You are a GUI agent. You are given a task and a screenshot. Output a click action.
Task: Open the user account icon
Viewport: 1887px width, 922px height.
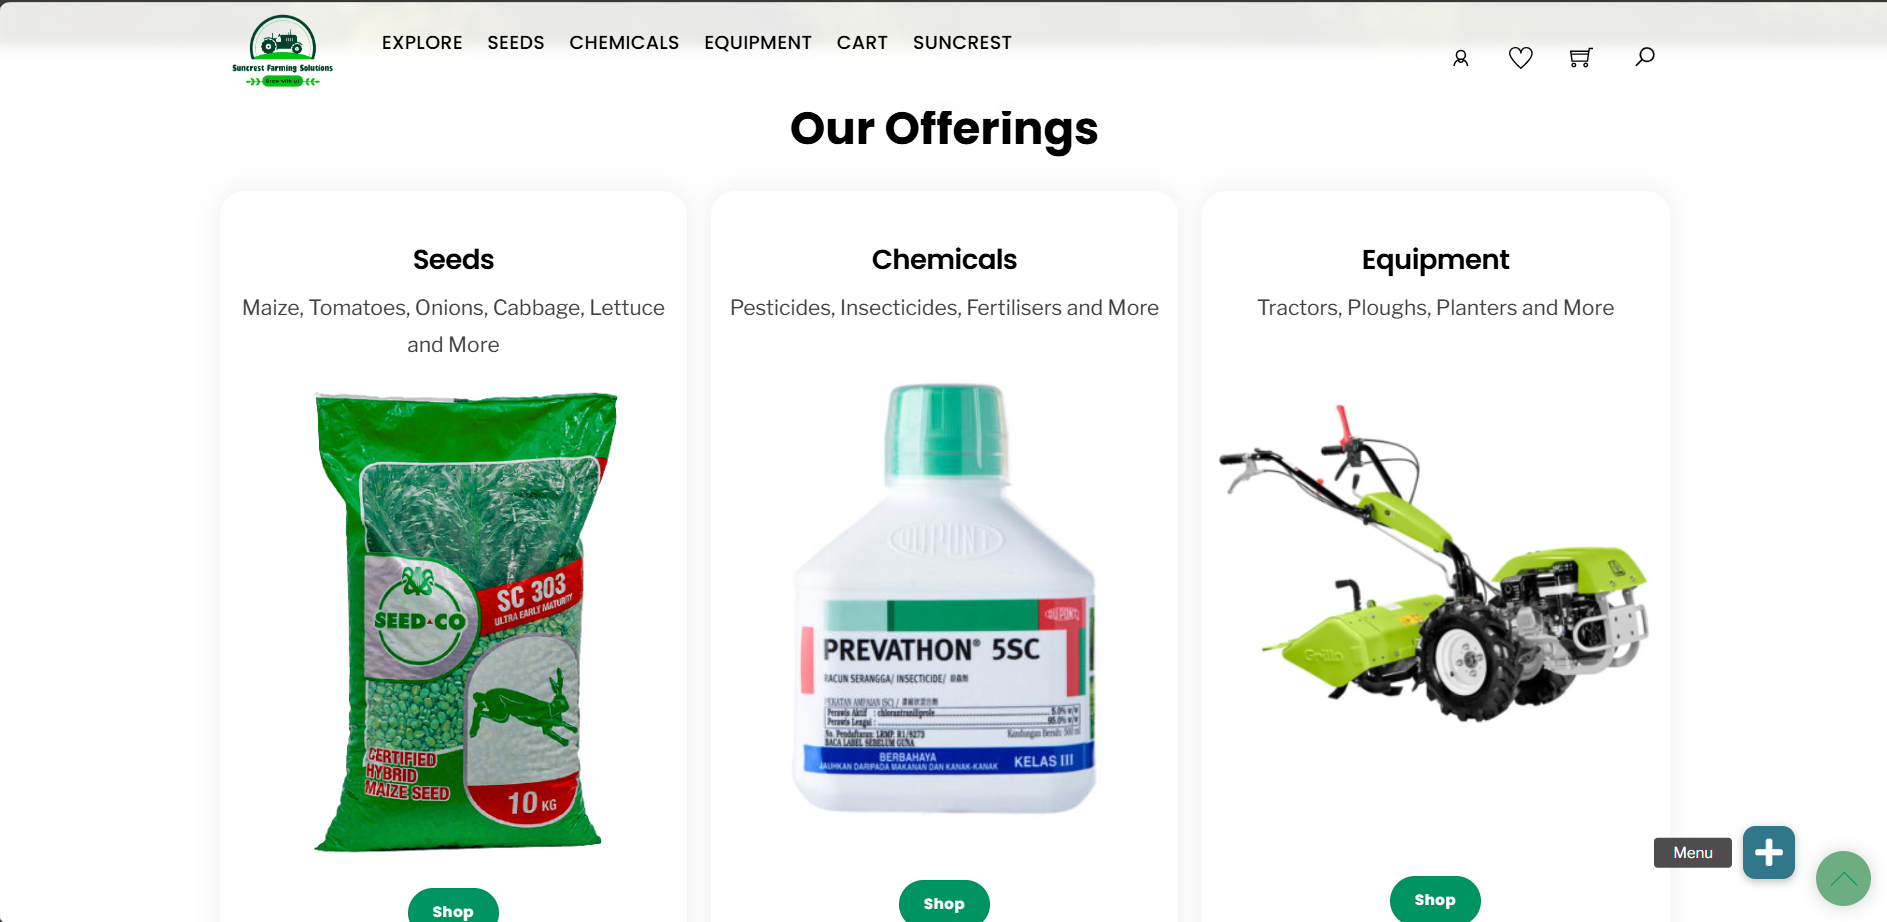pos(1461,58)
